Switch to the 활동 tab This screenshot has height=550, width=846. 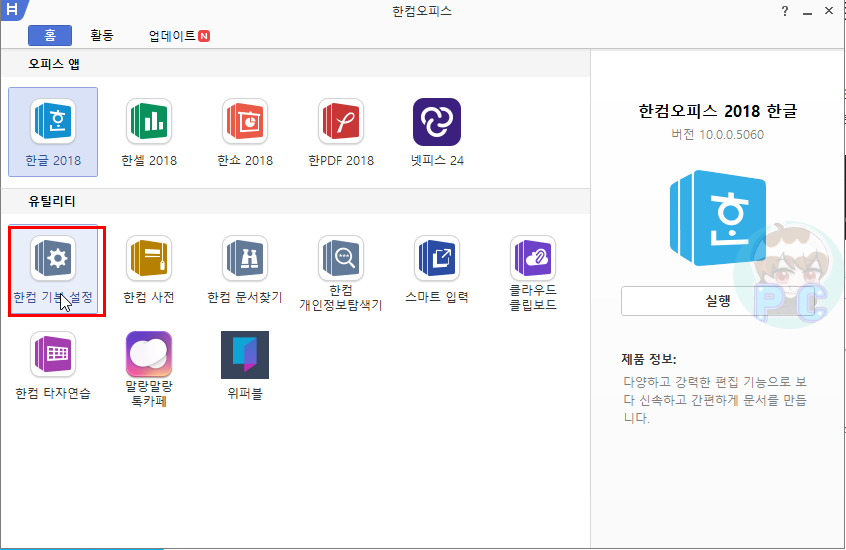[101, 36]
